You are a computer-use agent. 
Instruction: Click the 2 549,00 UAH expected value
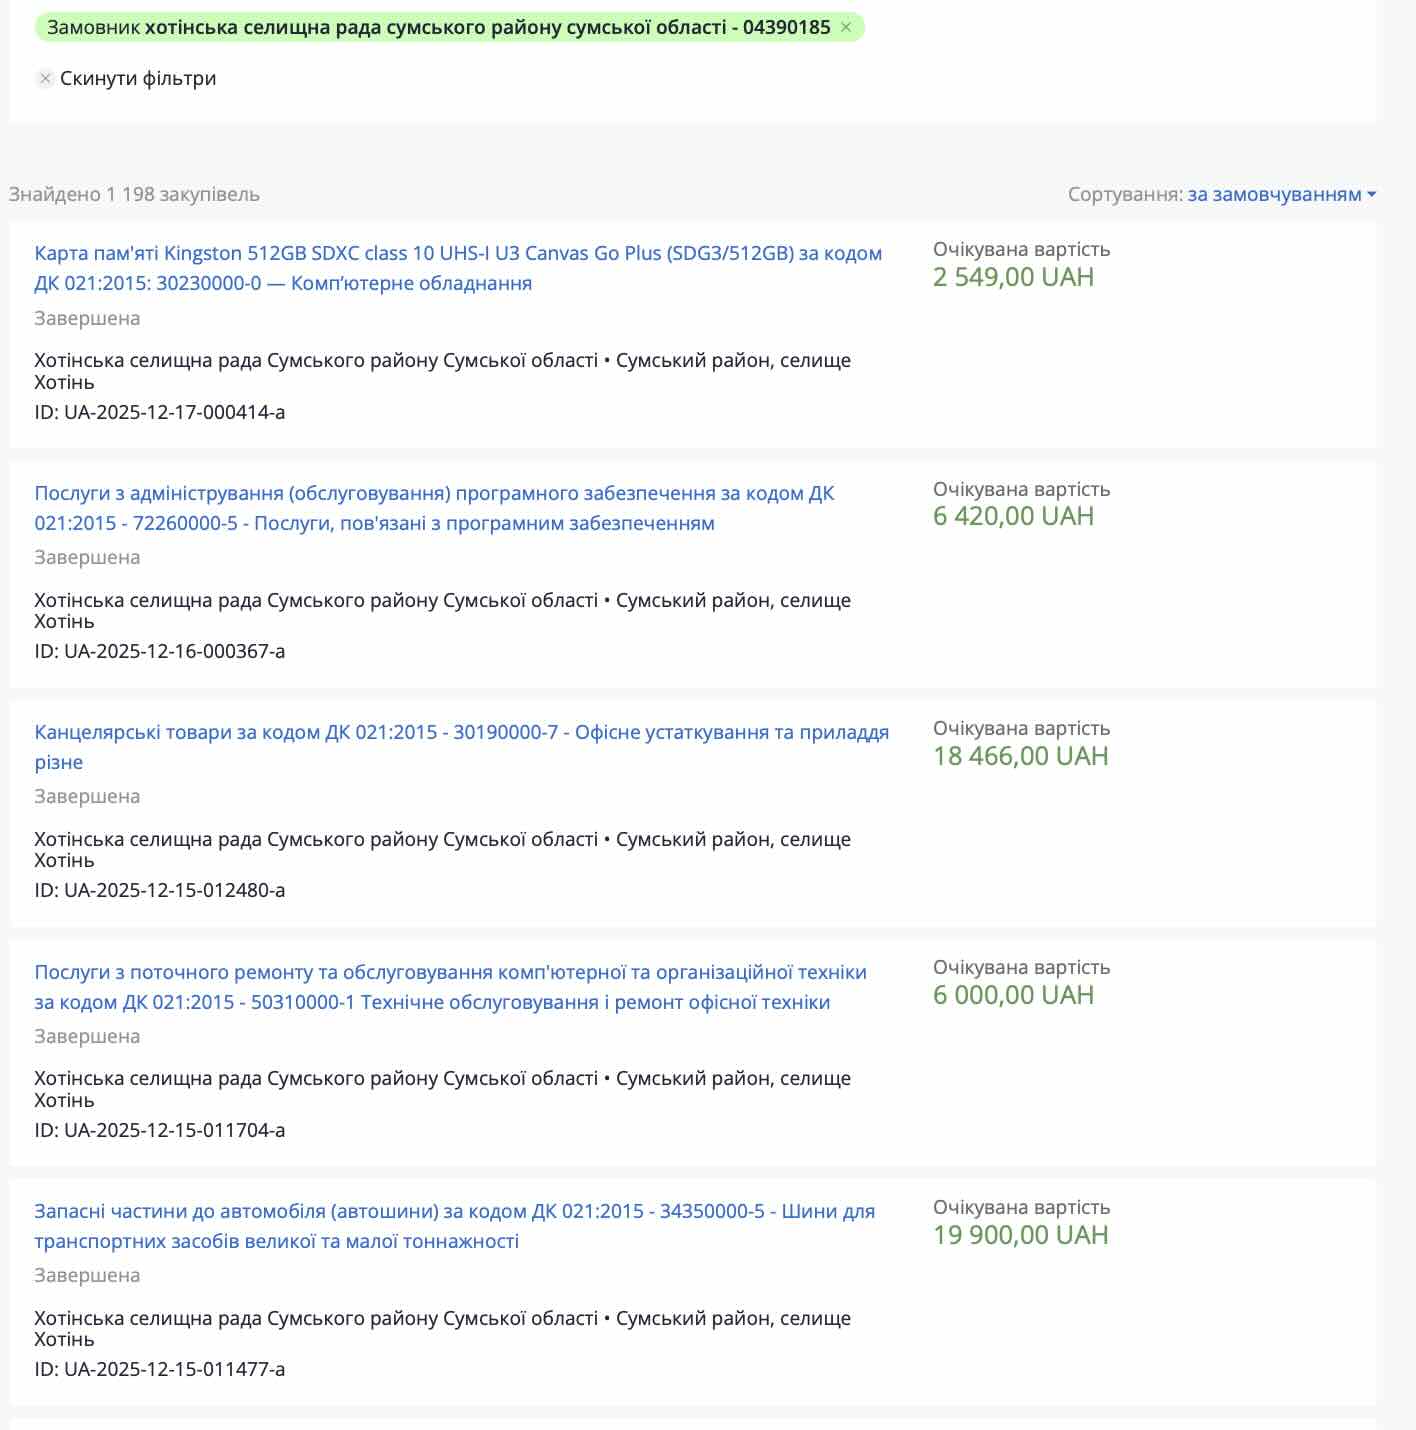point(1013,277)
